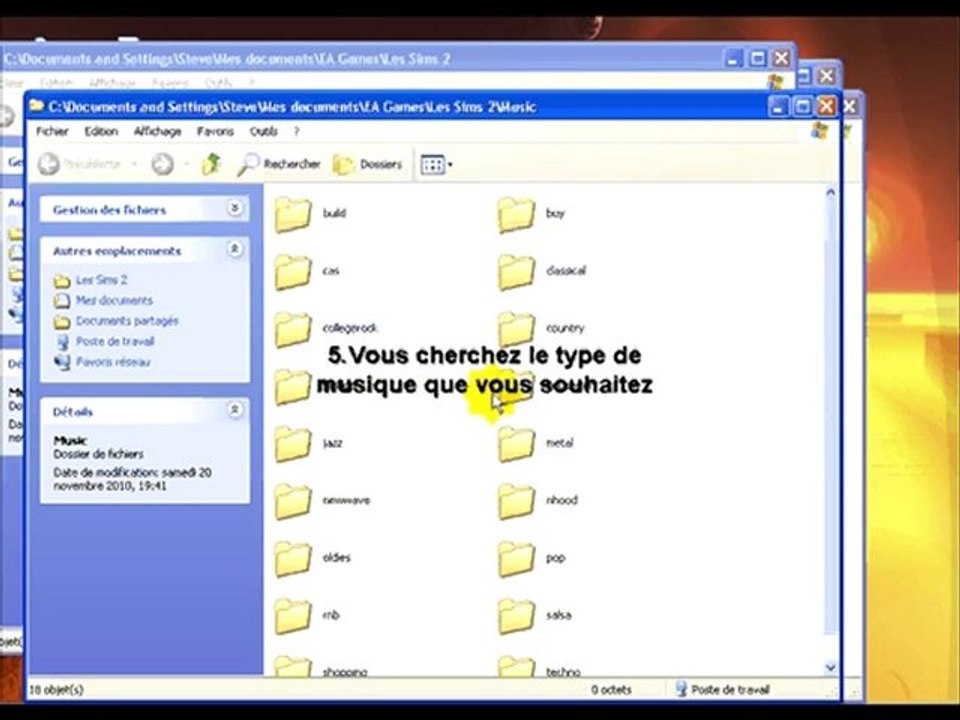
Task: Select the jazz folder icon
Action: (292, 444)
